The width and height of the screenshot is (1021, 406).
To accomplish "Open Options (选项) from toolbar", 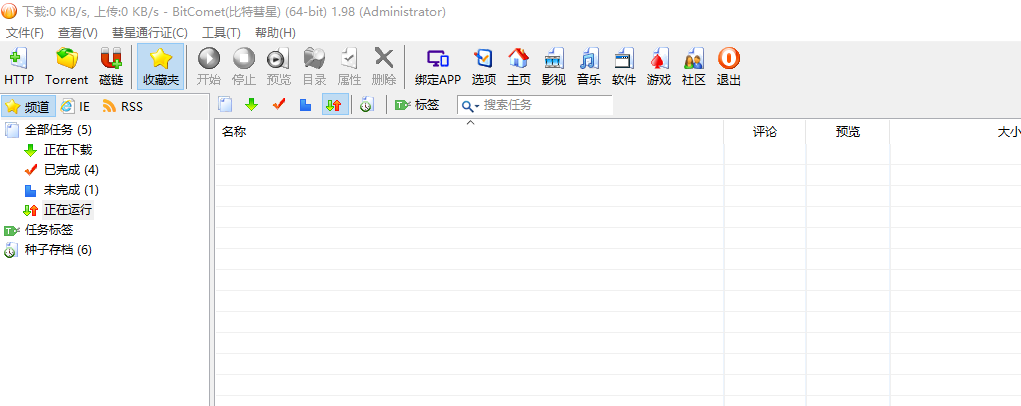I will (484, 66).
